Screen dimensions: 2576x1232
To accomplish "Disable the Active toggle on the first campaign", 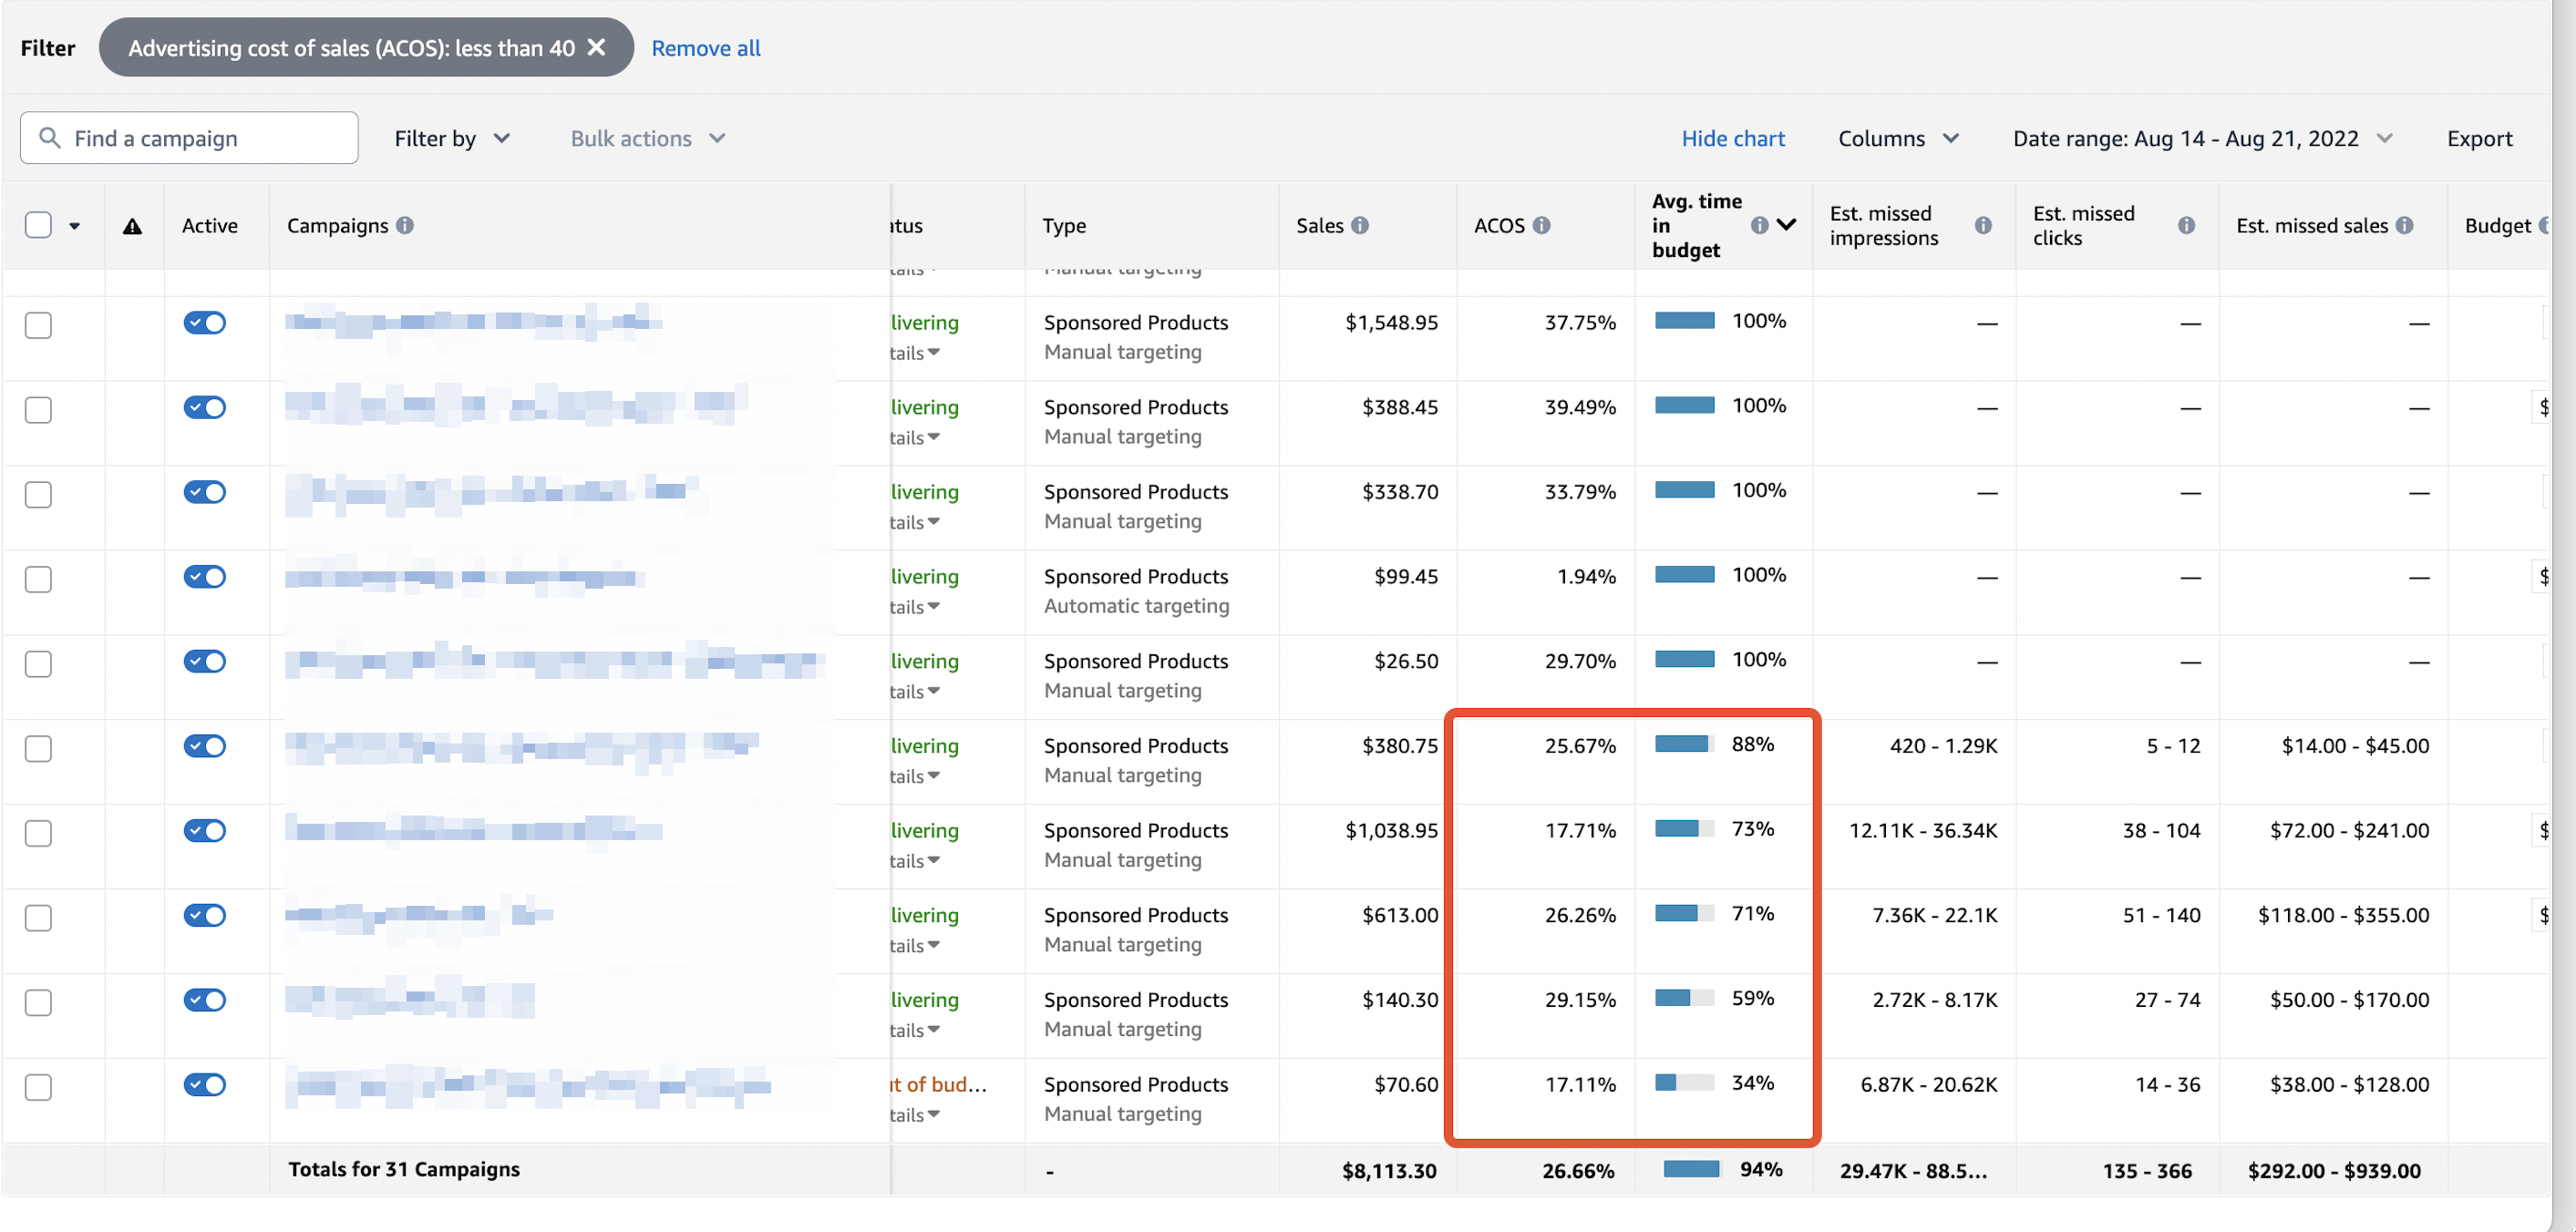I will point(205,322).
